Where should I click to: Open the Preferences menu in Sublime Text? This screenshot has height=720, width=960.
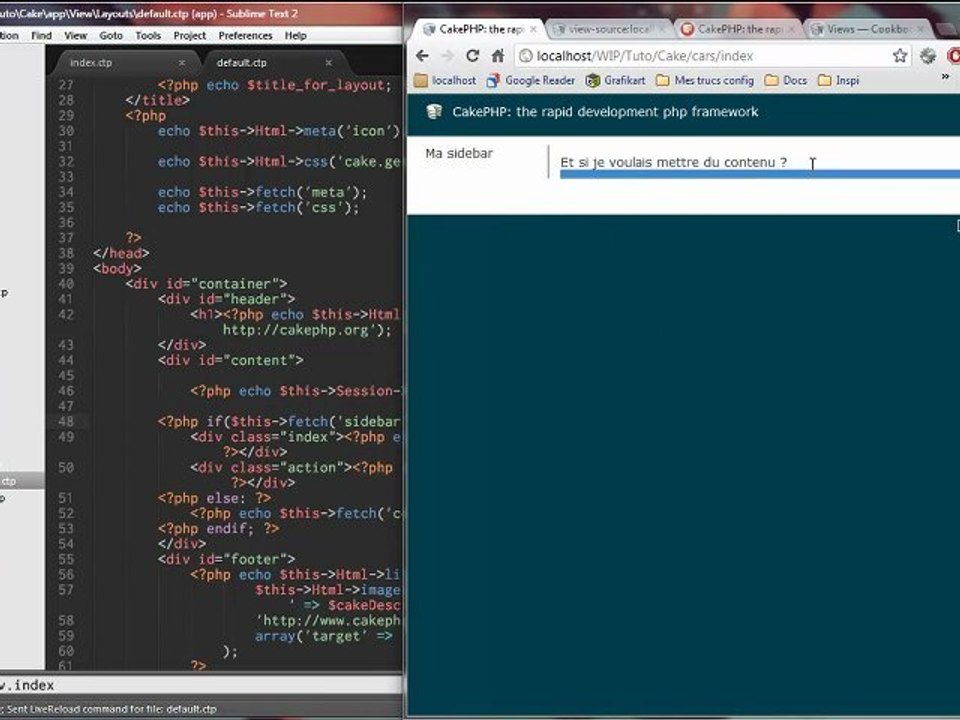coord(245,36)
